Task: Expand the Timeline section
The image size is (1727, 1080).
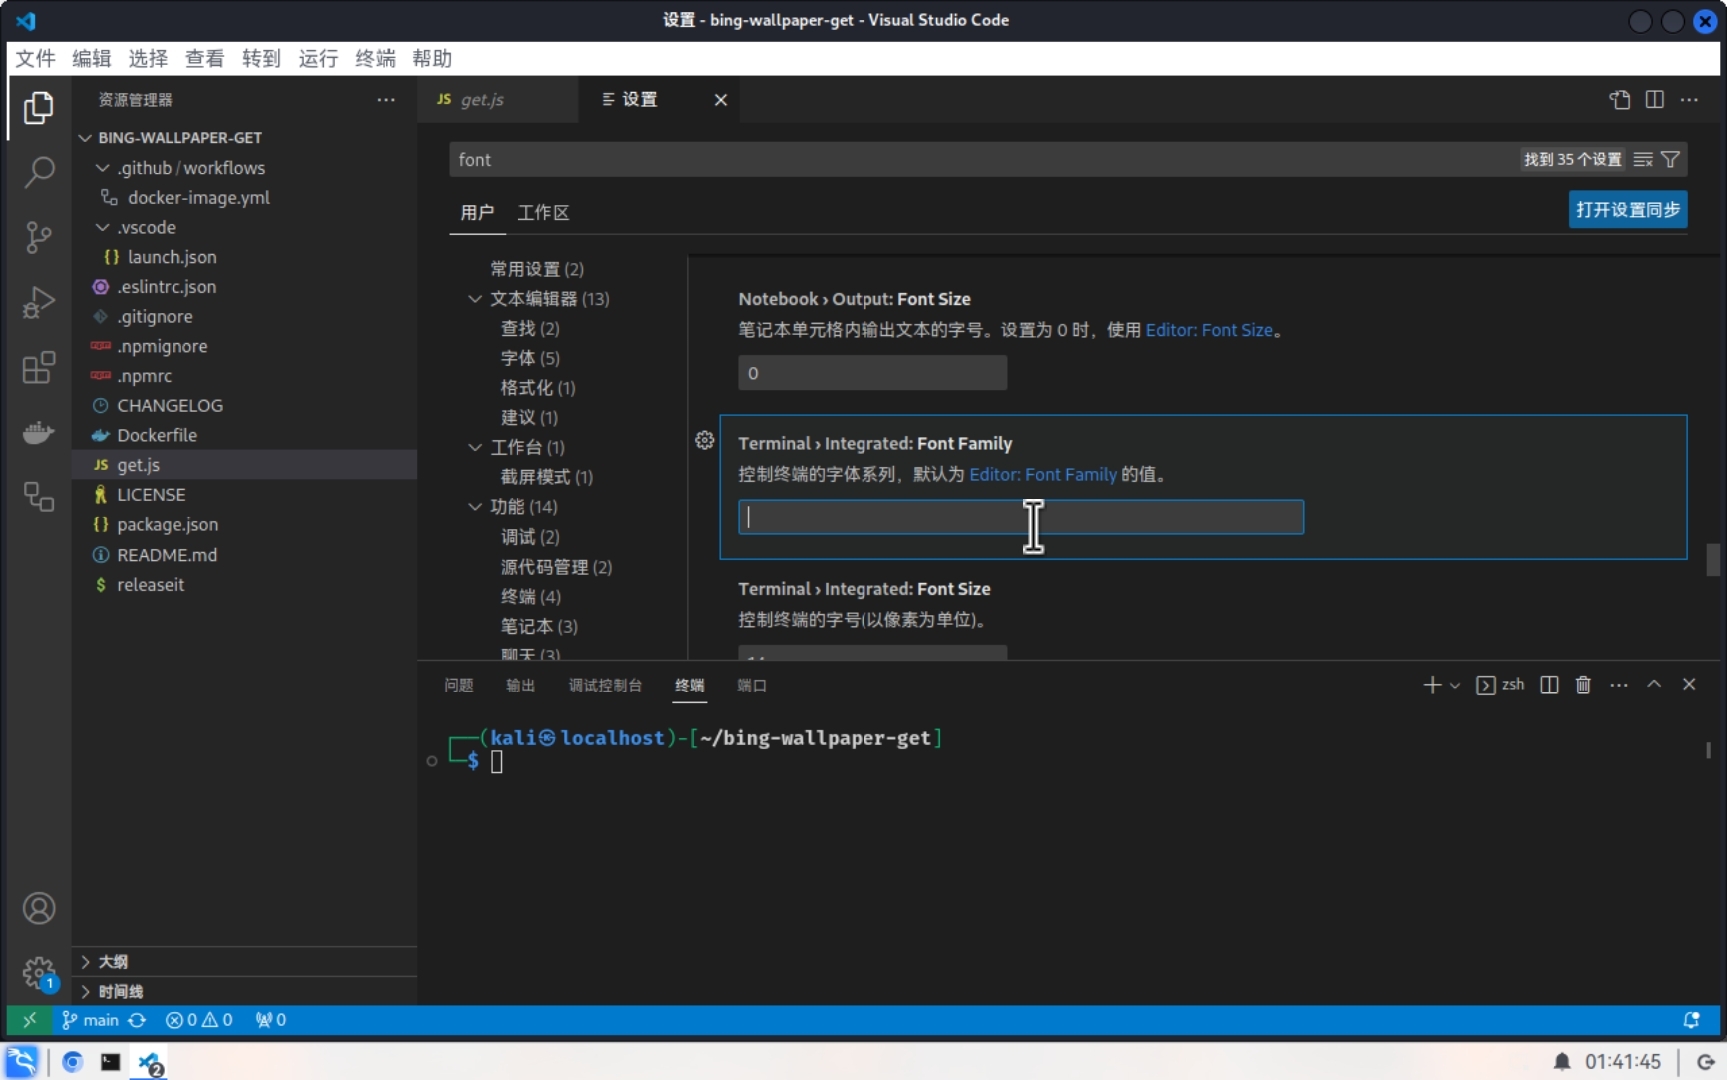Action: pyautogui.click(x=244, y=991)
